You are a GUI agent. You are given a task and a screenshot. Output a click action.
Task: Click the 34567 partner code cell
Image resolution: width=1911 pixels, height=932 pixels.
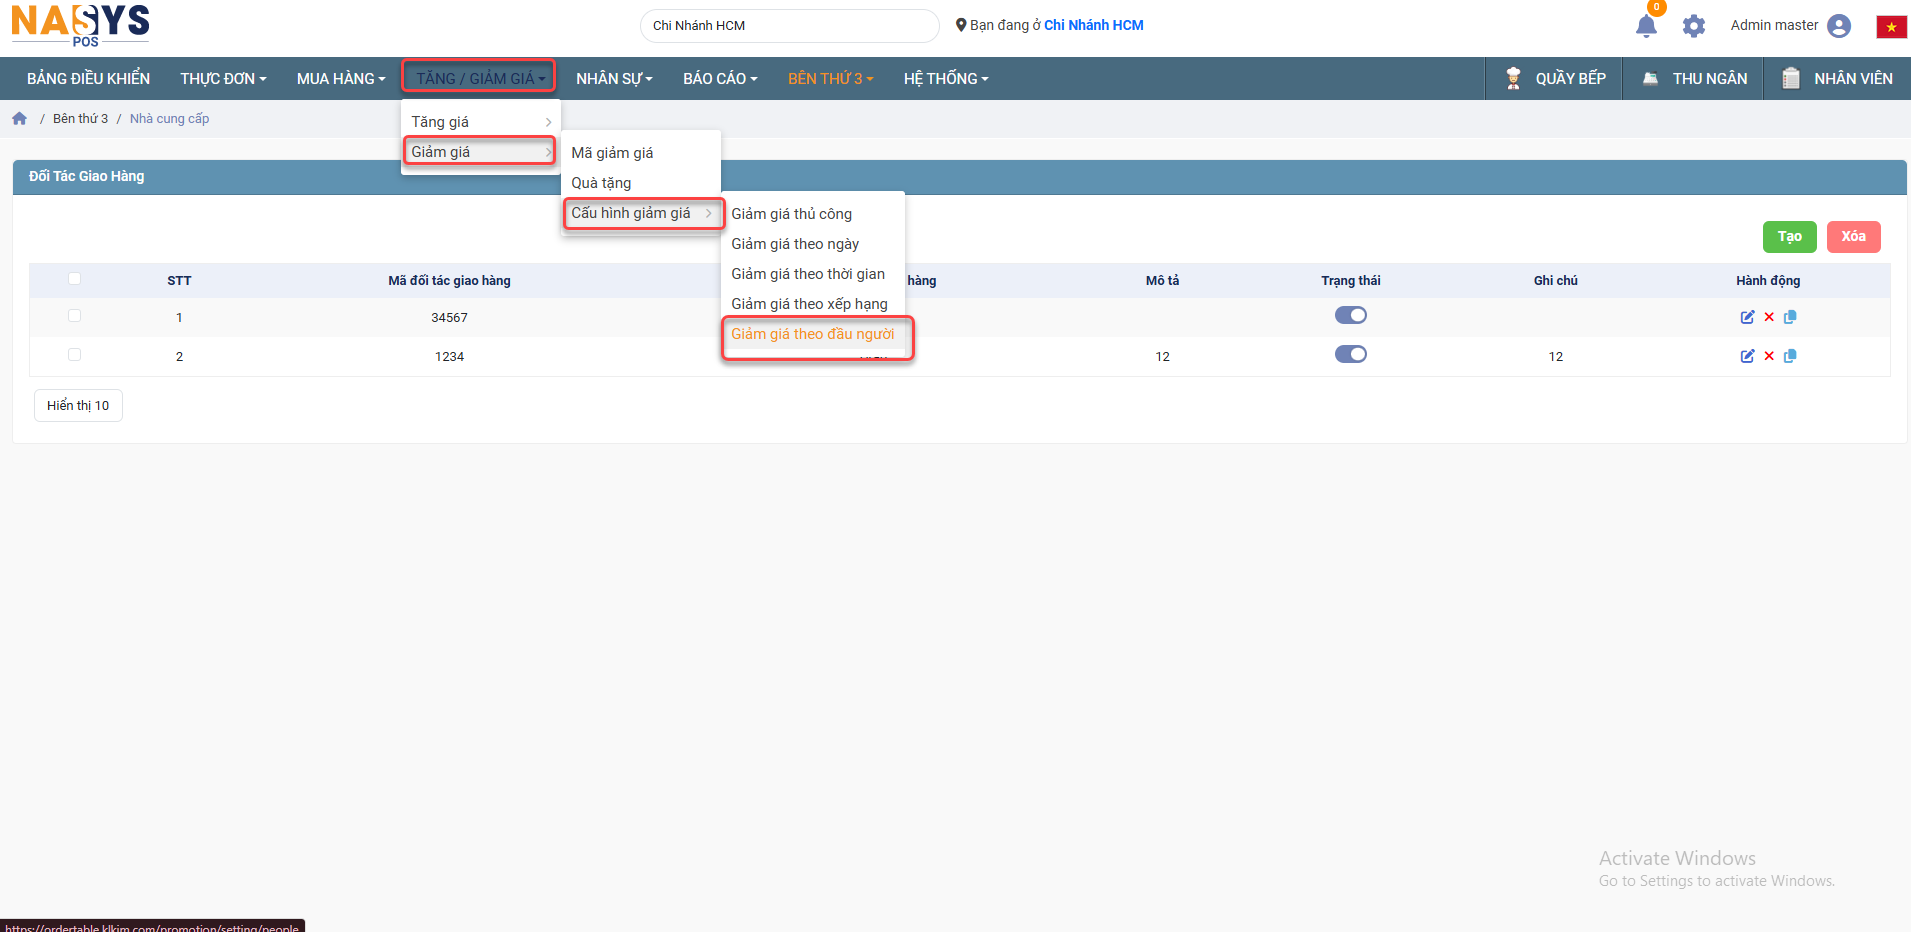pos(449,317)
